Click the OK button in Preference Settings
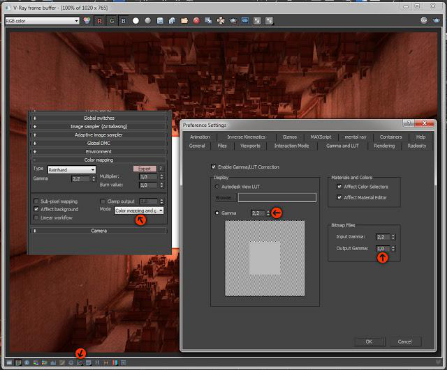Image resolution: width=447 pixels, height=370 pixels. tap(369, 342)
